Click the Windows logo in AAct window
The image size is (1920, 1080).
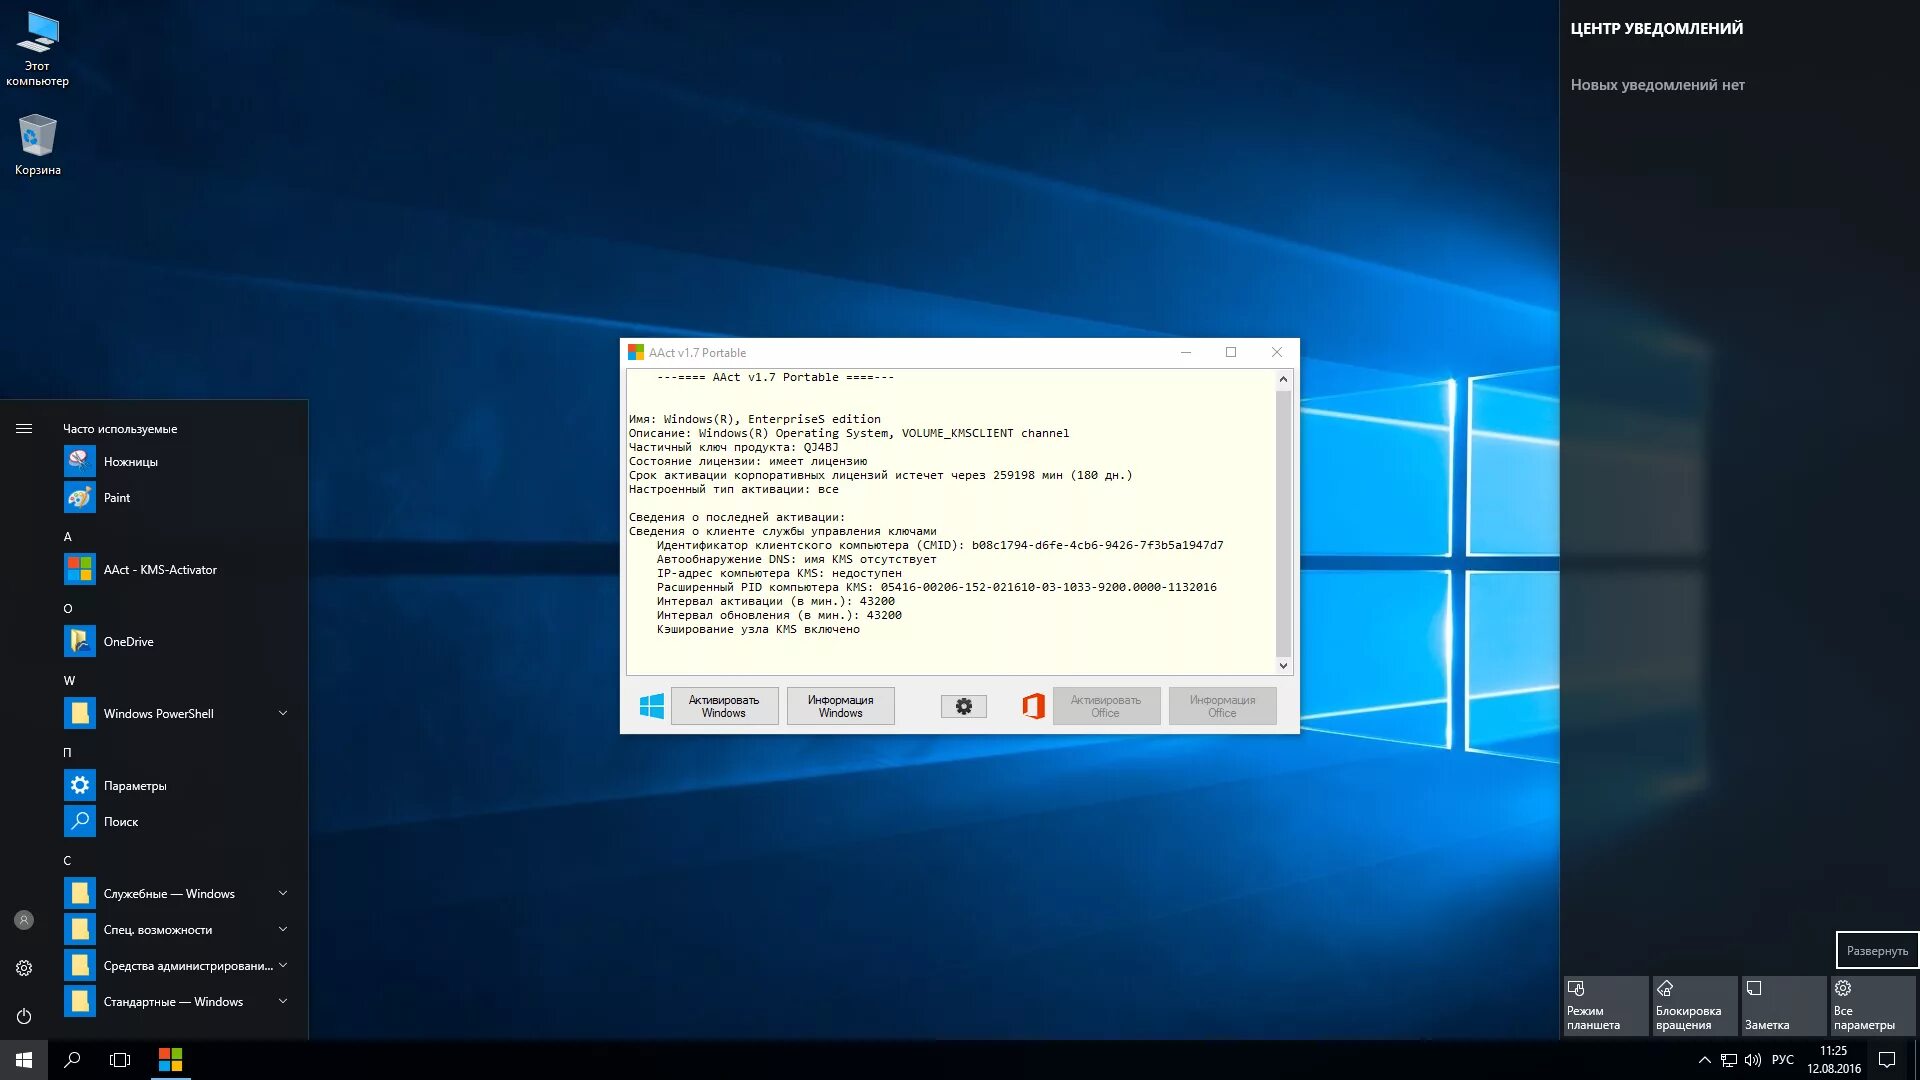[651, 706]
